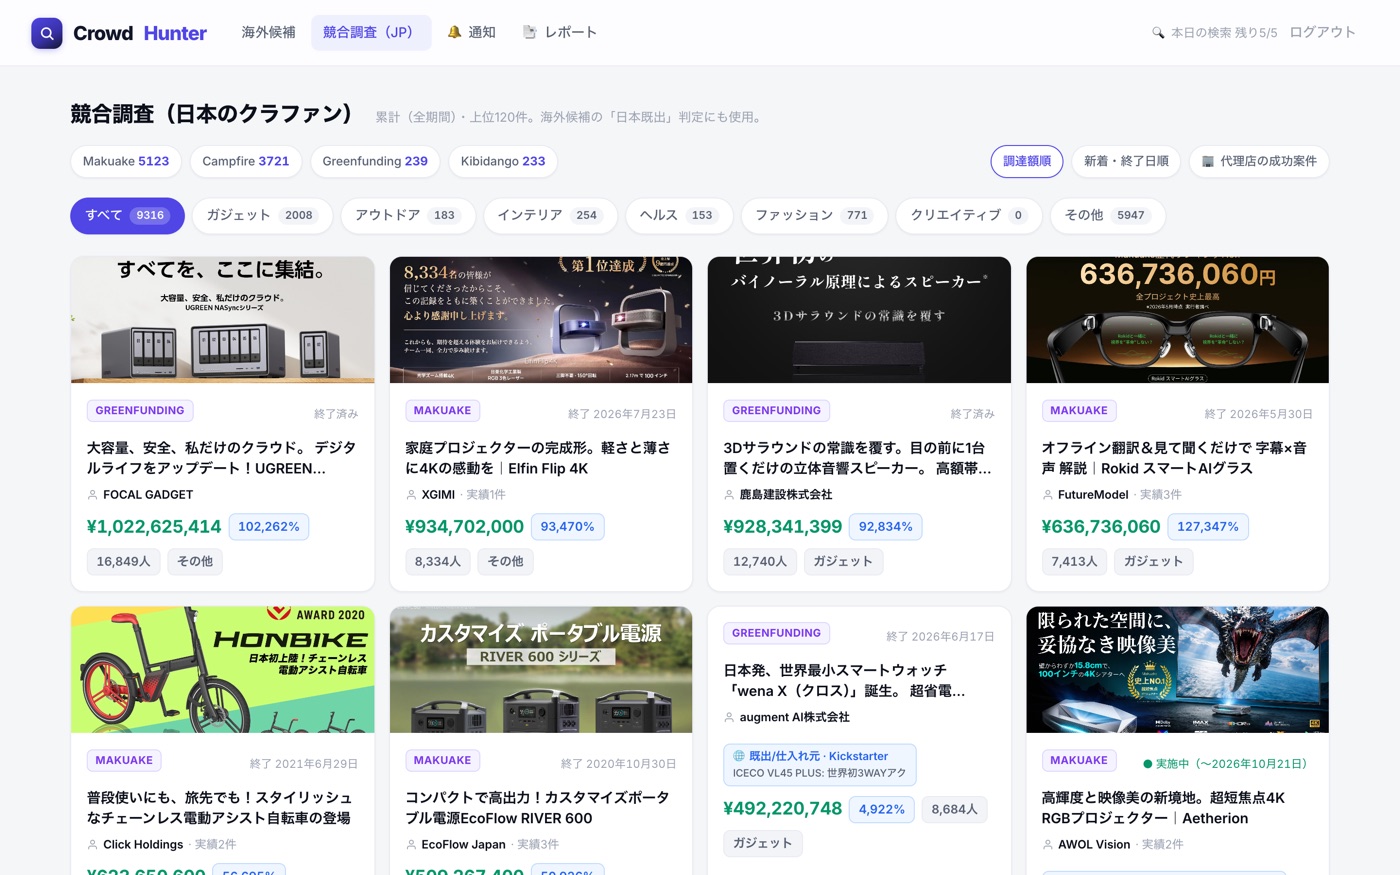Filter by ヘルス 153 category

[x=677, y=215]
